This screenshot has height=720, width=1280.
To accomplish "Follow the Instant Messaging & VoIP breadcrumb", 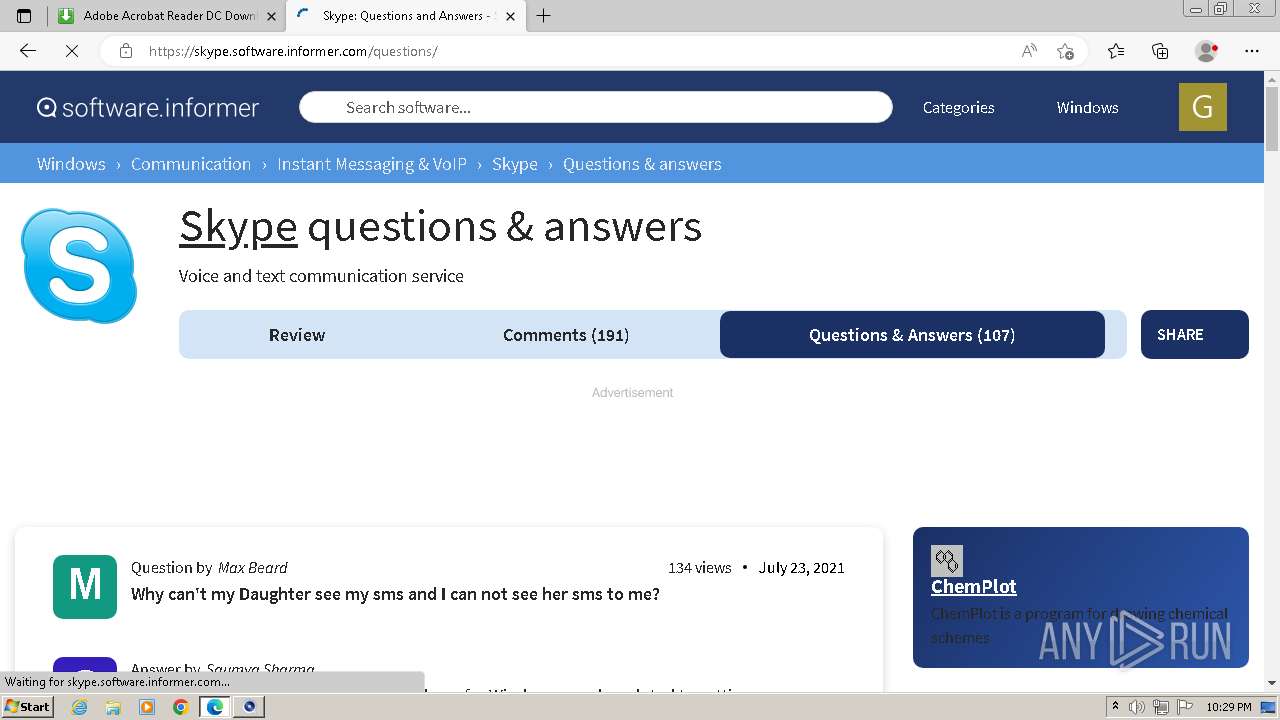I will point(372,164).
